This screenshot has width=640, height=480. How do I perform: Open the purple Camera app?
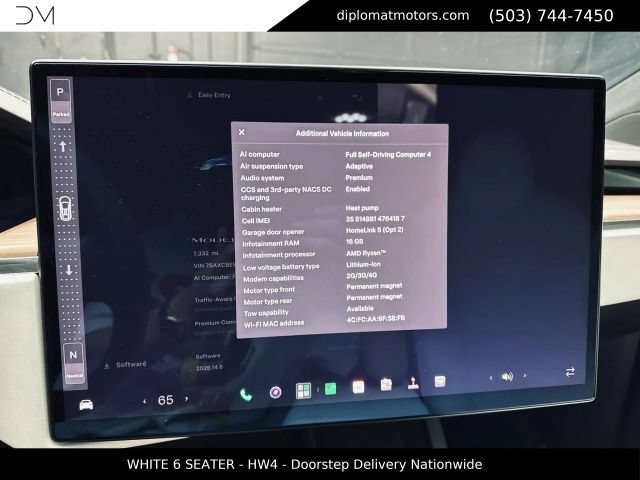(276, 393)
